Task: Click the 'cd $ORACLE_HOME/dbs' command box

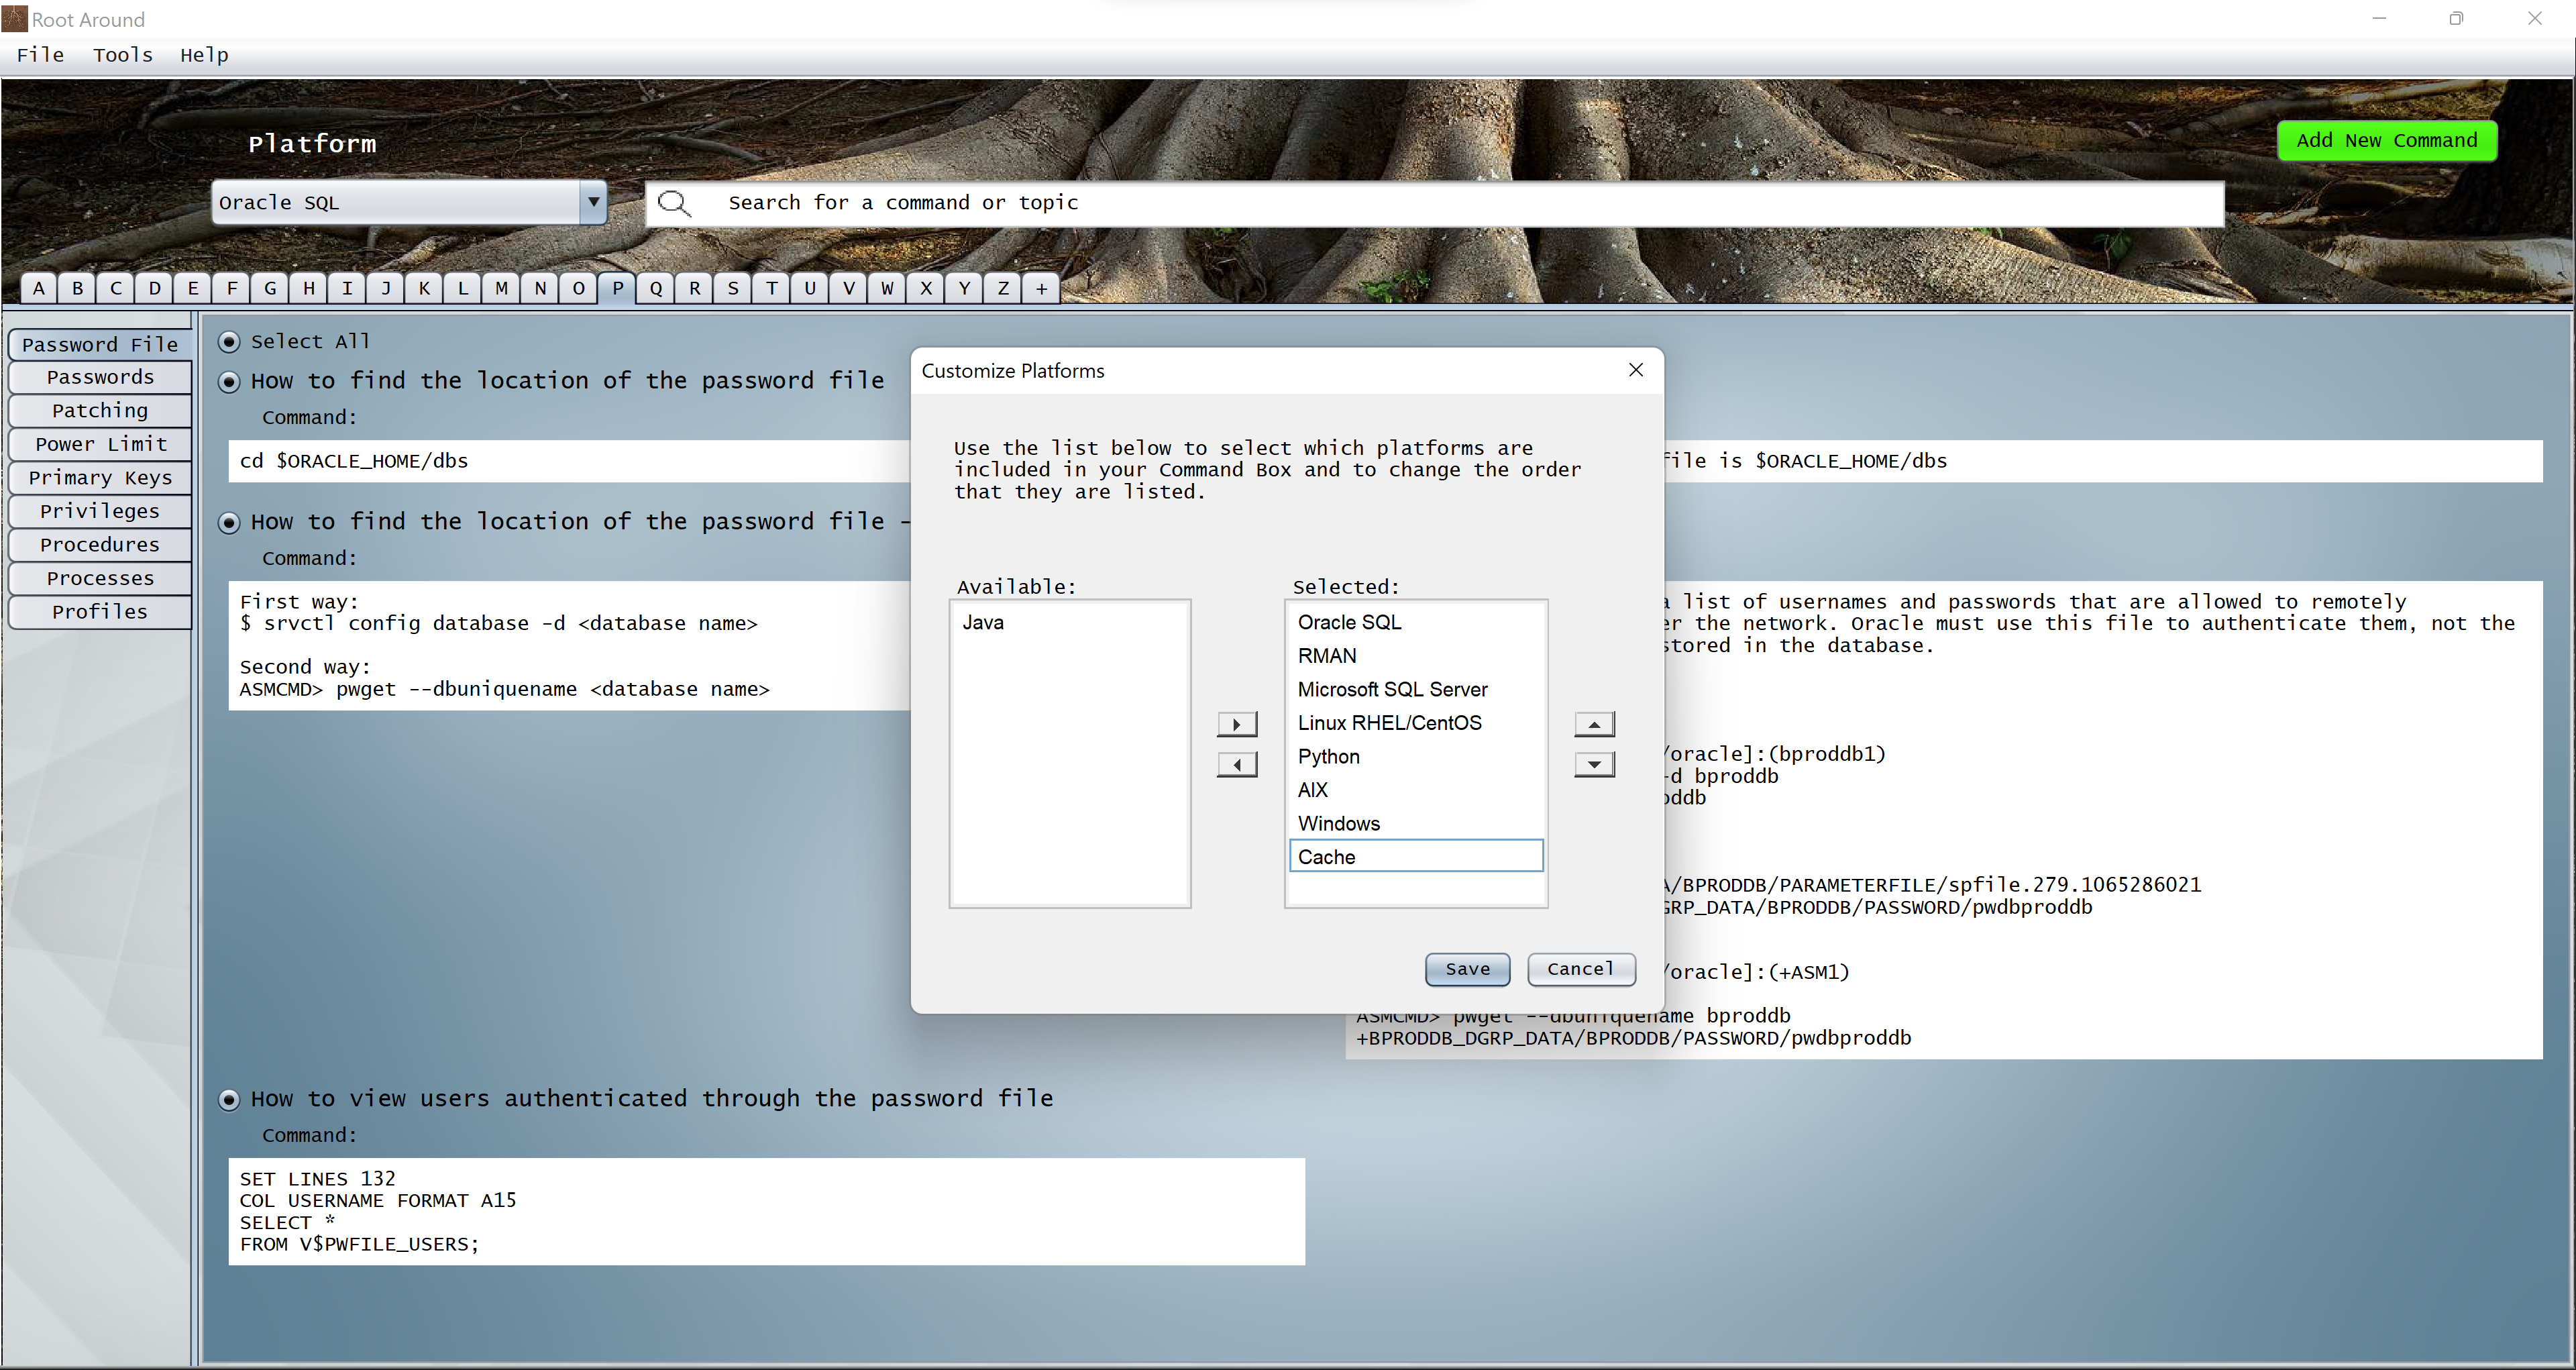Action: [570, 461]
